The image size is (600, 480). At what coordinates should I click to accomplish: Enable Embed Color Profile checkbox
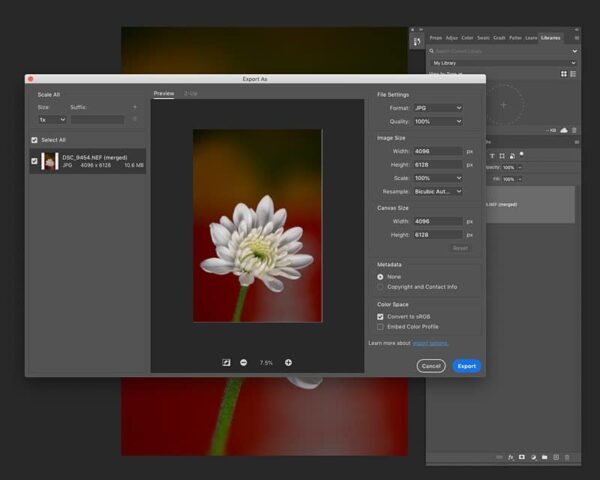point(380,327)
